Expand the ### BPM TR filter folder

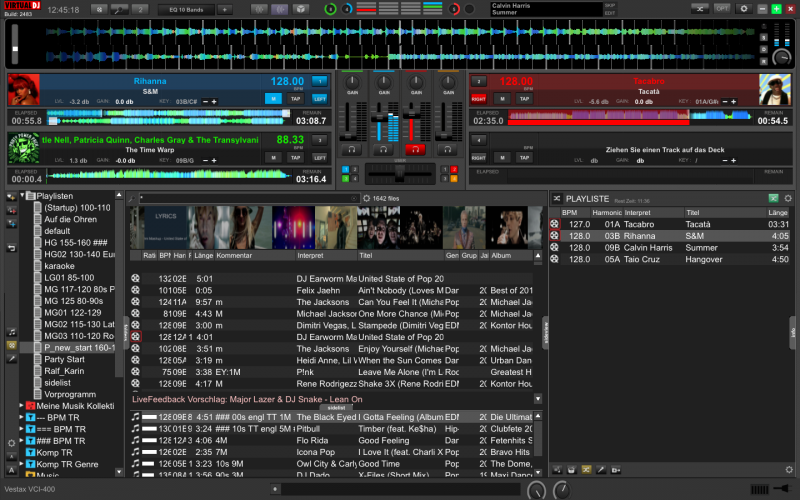pyautogui.click(x=21, y=441)
